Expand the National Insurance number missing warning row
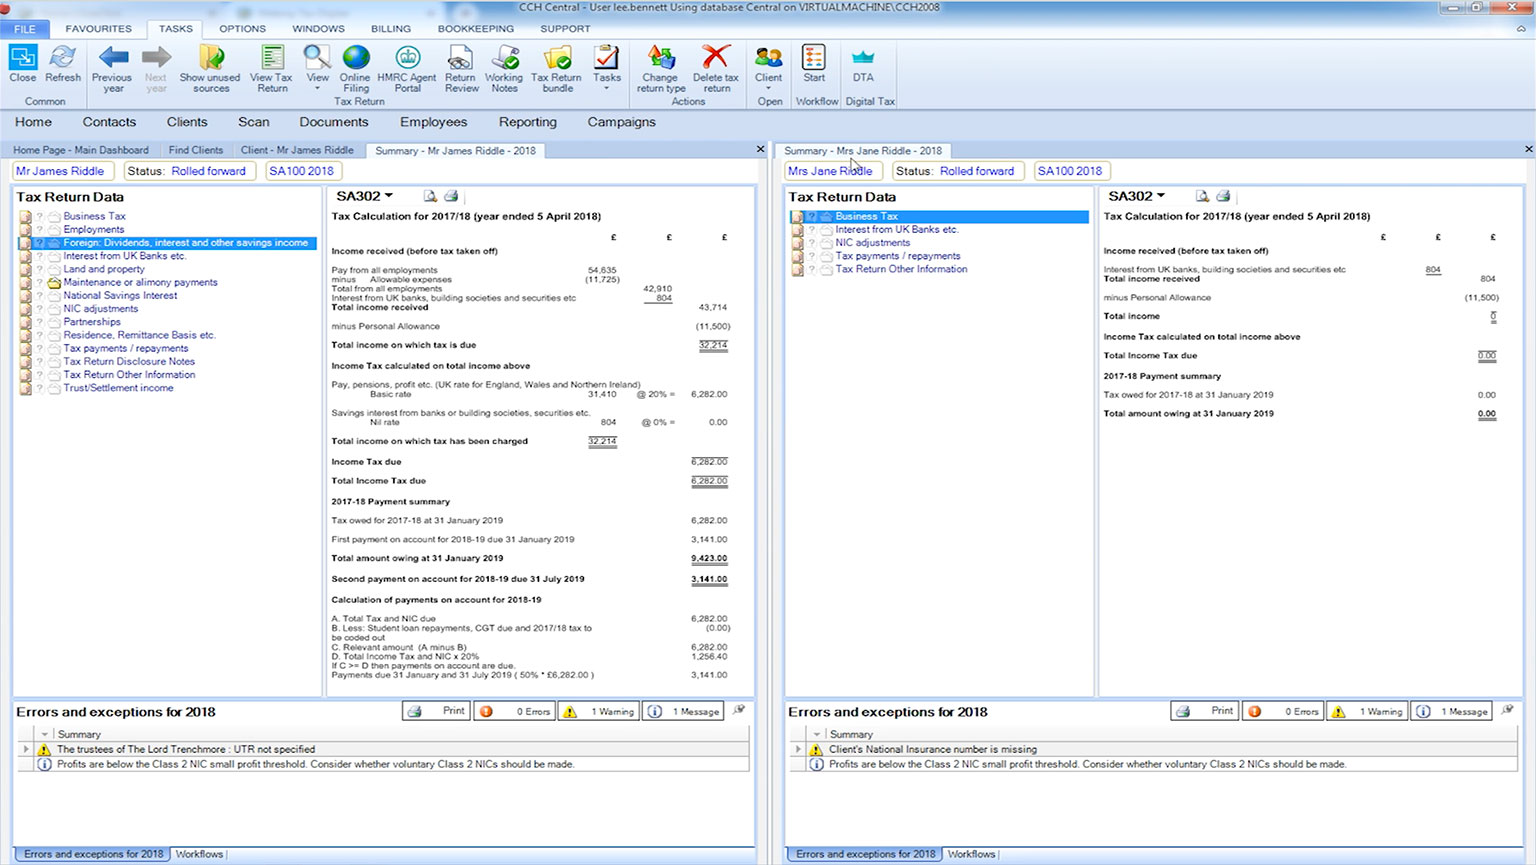1536x865 pixels. pos(798,749)
